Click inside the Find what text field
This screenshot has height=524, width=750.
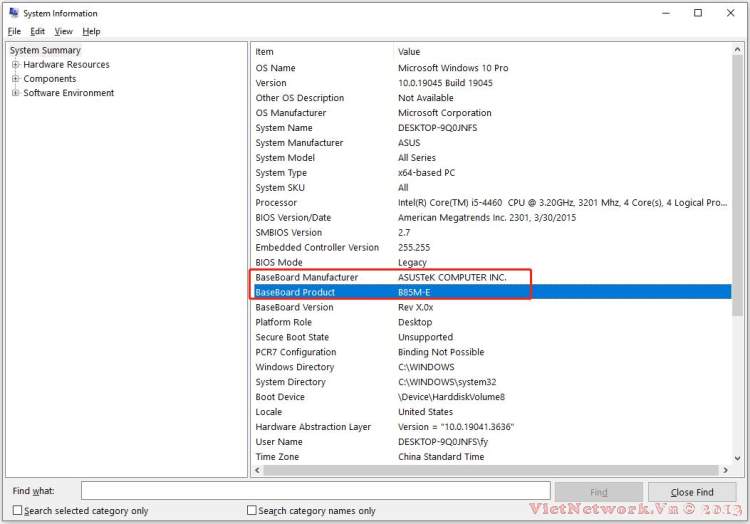click(315, 491)
